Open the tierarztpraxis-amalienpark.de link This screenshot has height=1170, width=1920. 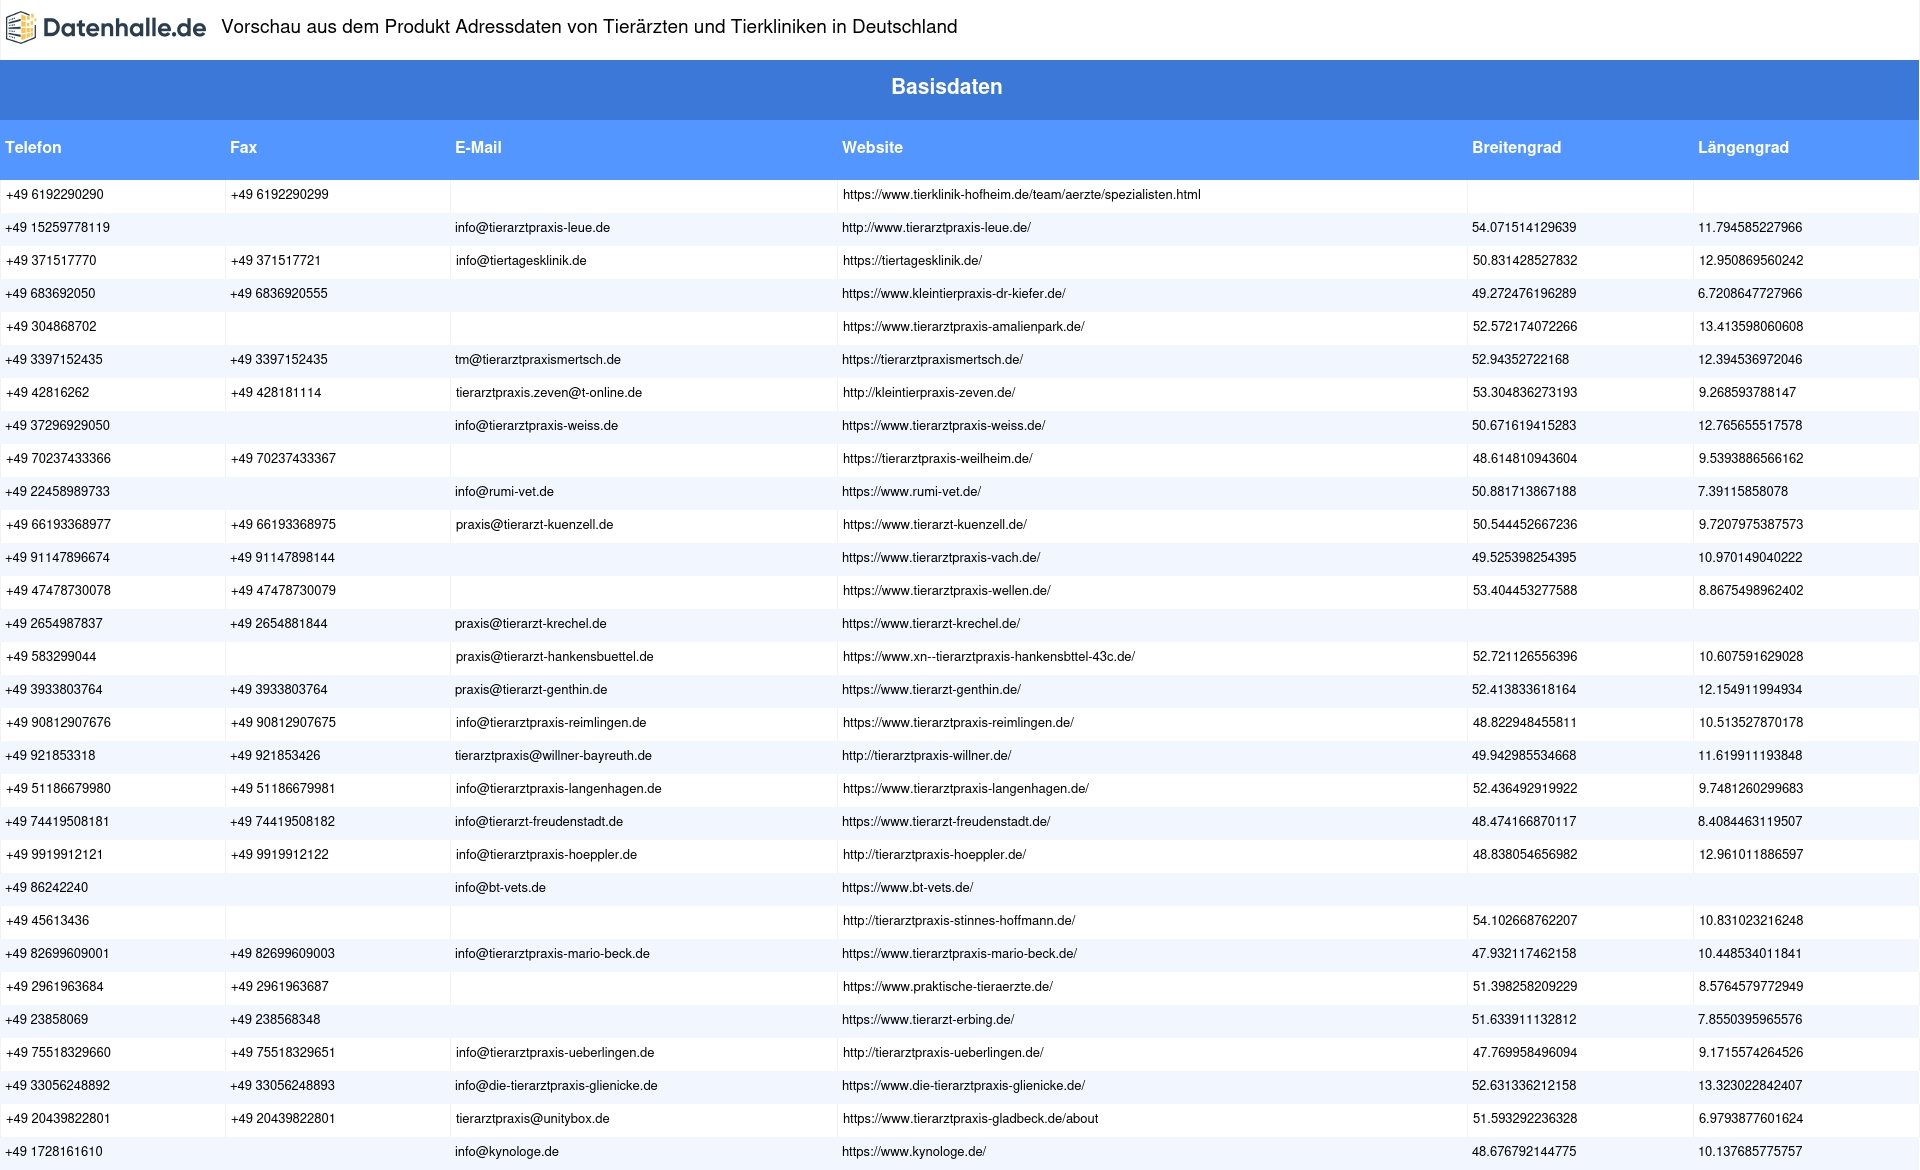tap(963, 327)
